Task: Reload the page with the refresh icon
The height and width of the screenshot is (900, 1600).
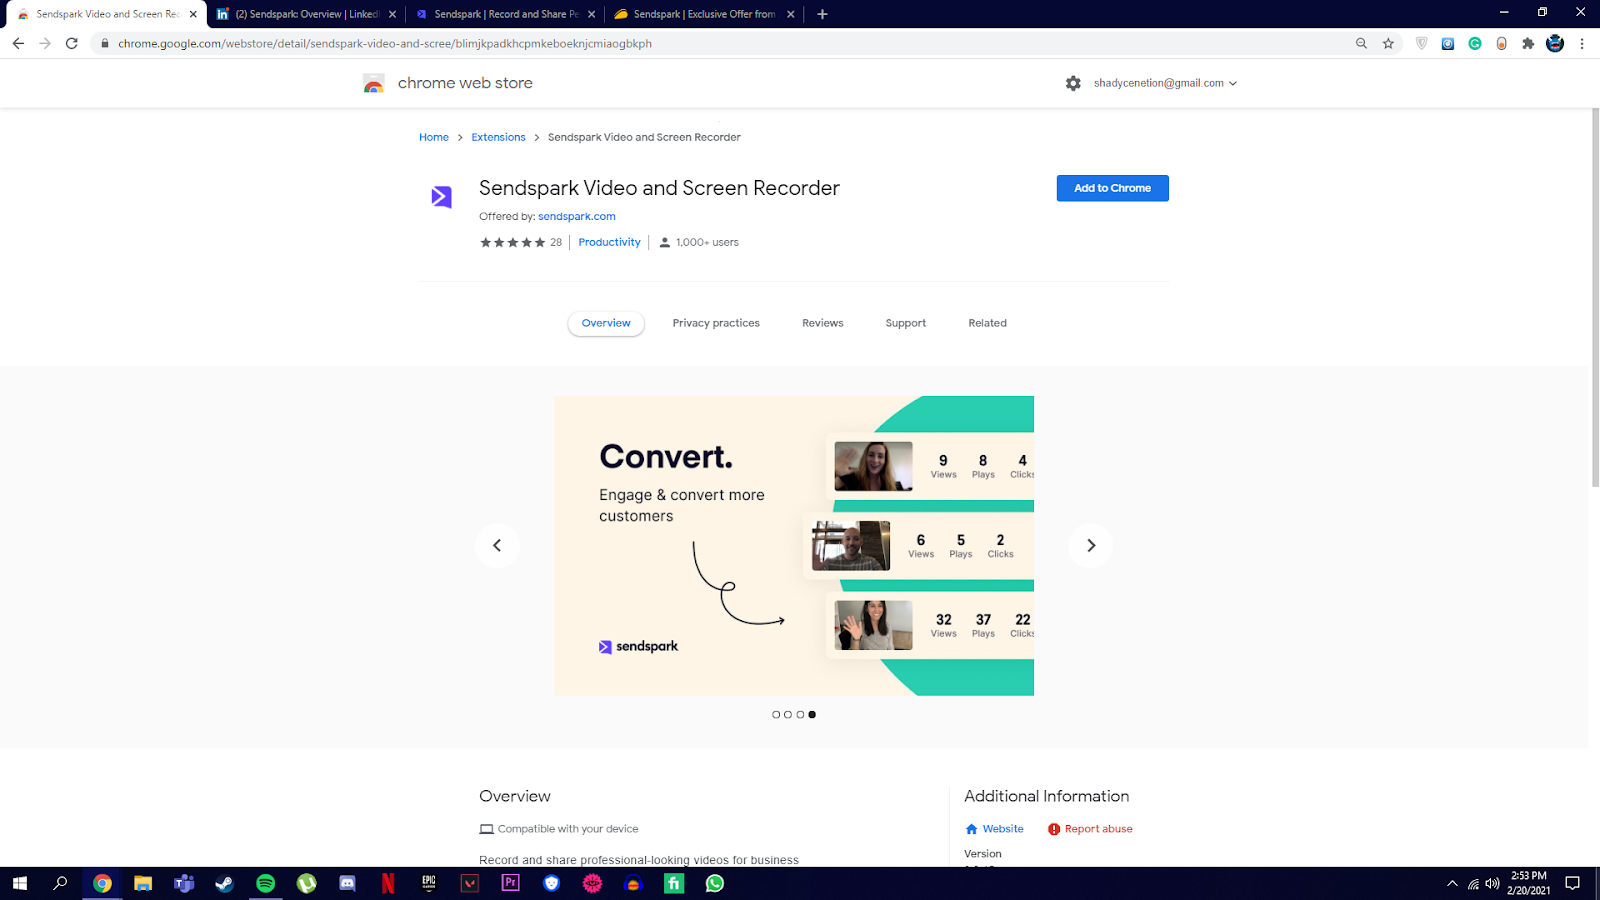Action: click(x=72, y=43)
